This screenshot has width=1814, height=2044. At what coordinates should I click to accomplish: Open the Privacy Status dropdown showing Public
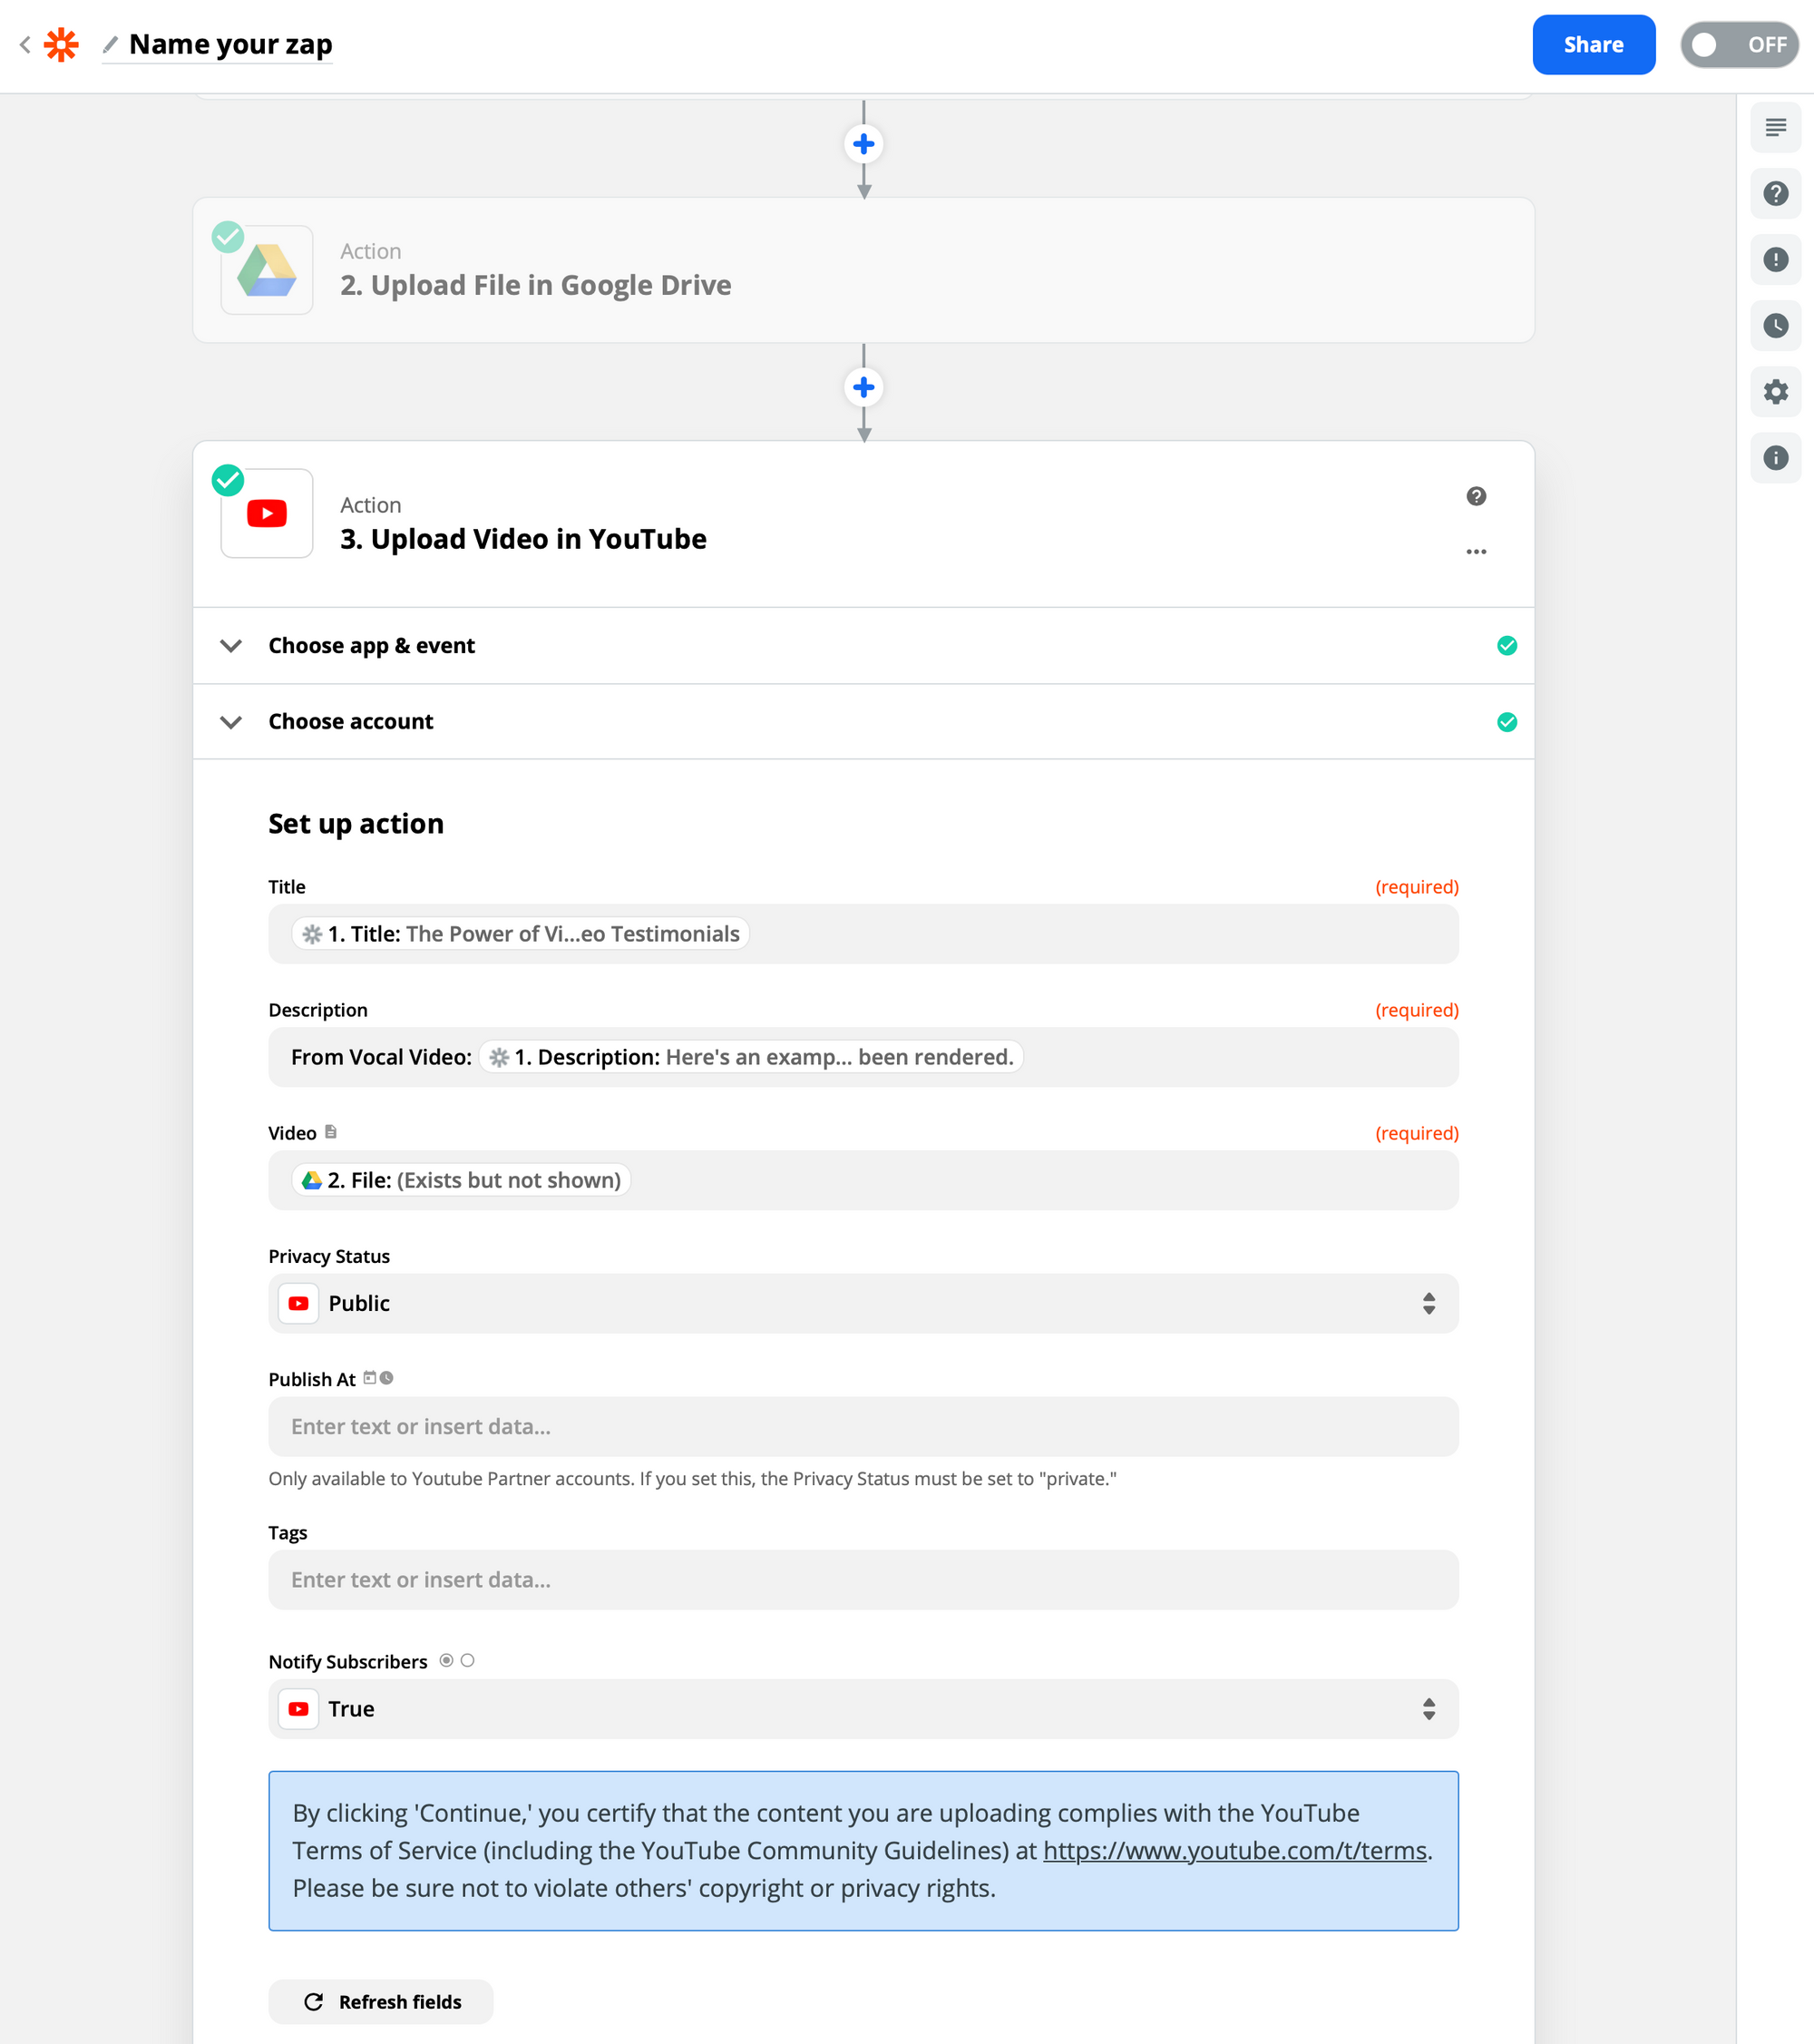point(862,1304)
